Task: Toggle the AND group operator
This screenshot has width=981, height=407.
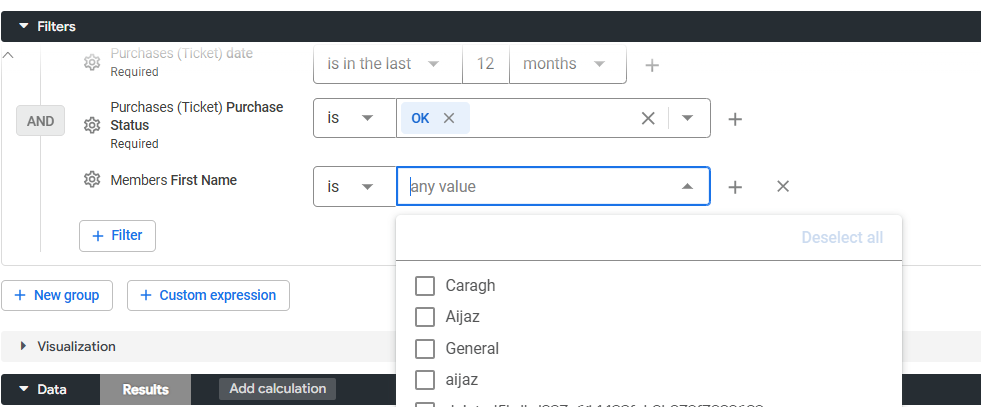Action: pyautogui.click(x=41, y=121)
